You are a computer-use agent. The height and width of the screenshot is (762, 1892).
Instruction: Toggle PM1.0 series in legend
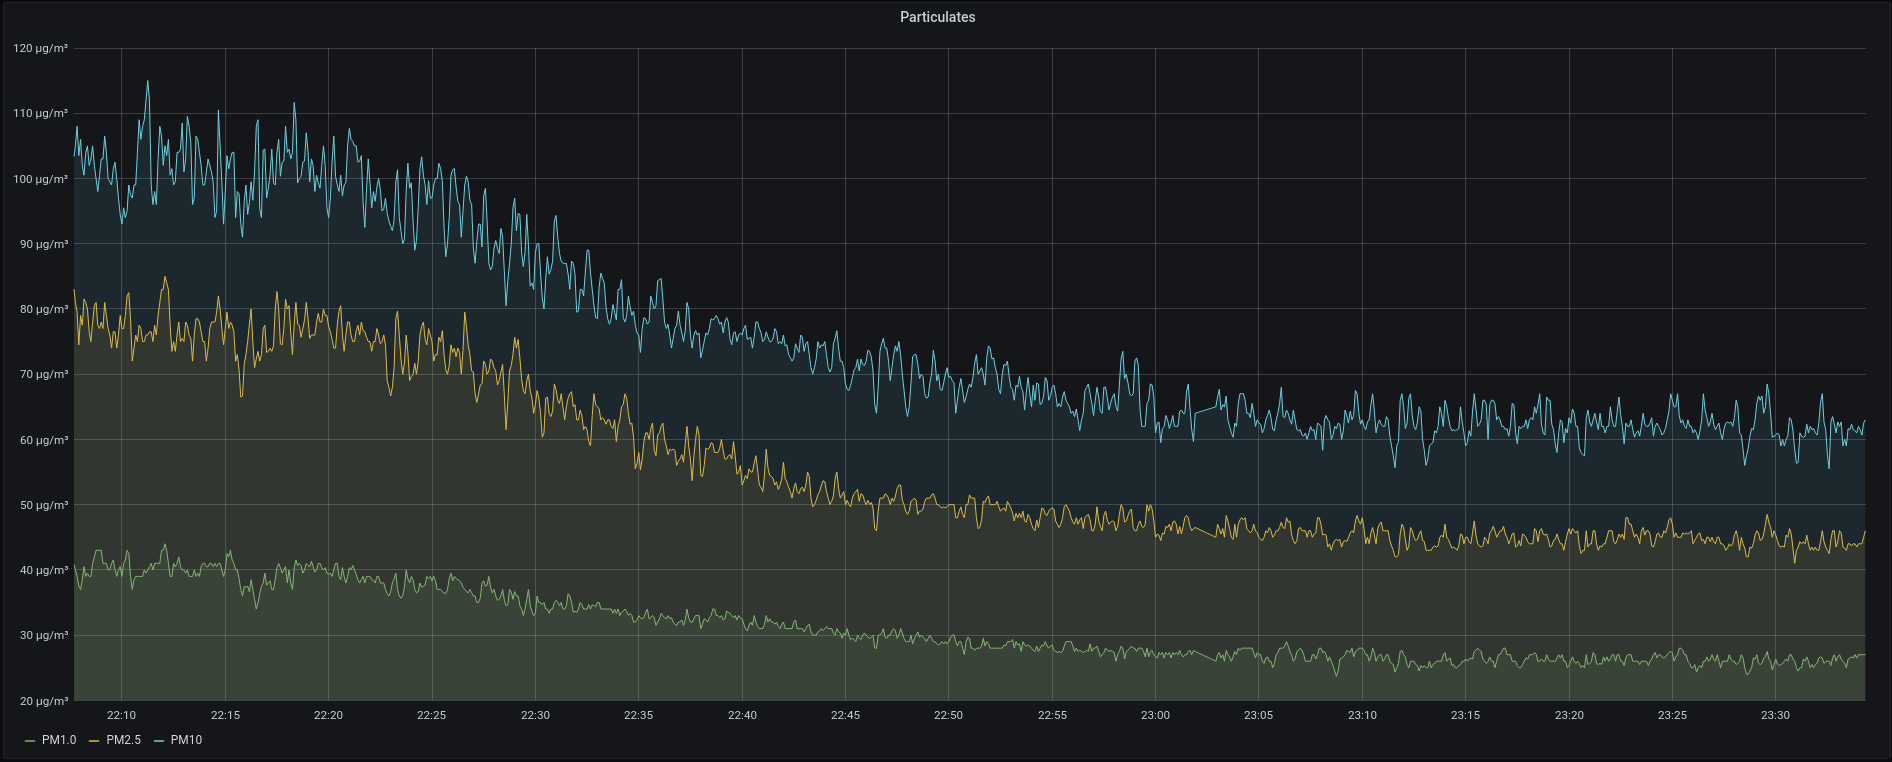(x=59, y=740)
